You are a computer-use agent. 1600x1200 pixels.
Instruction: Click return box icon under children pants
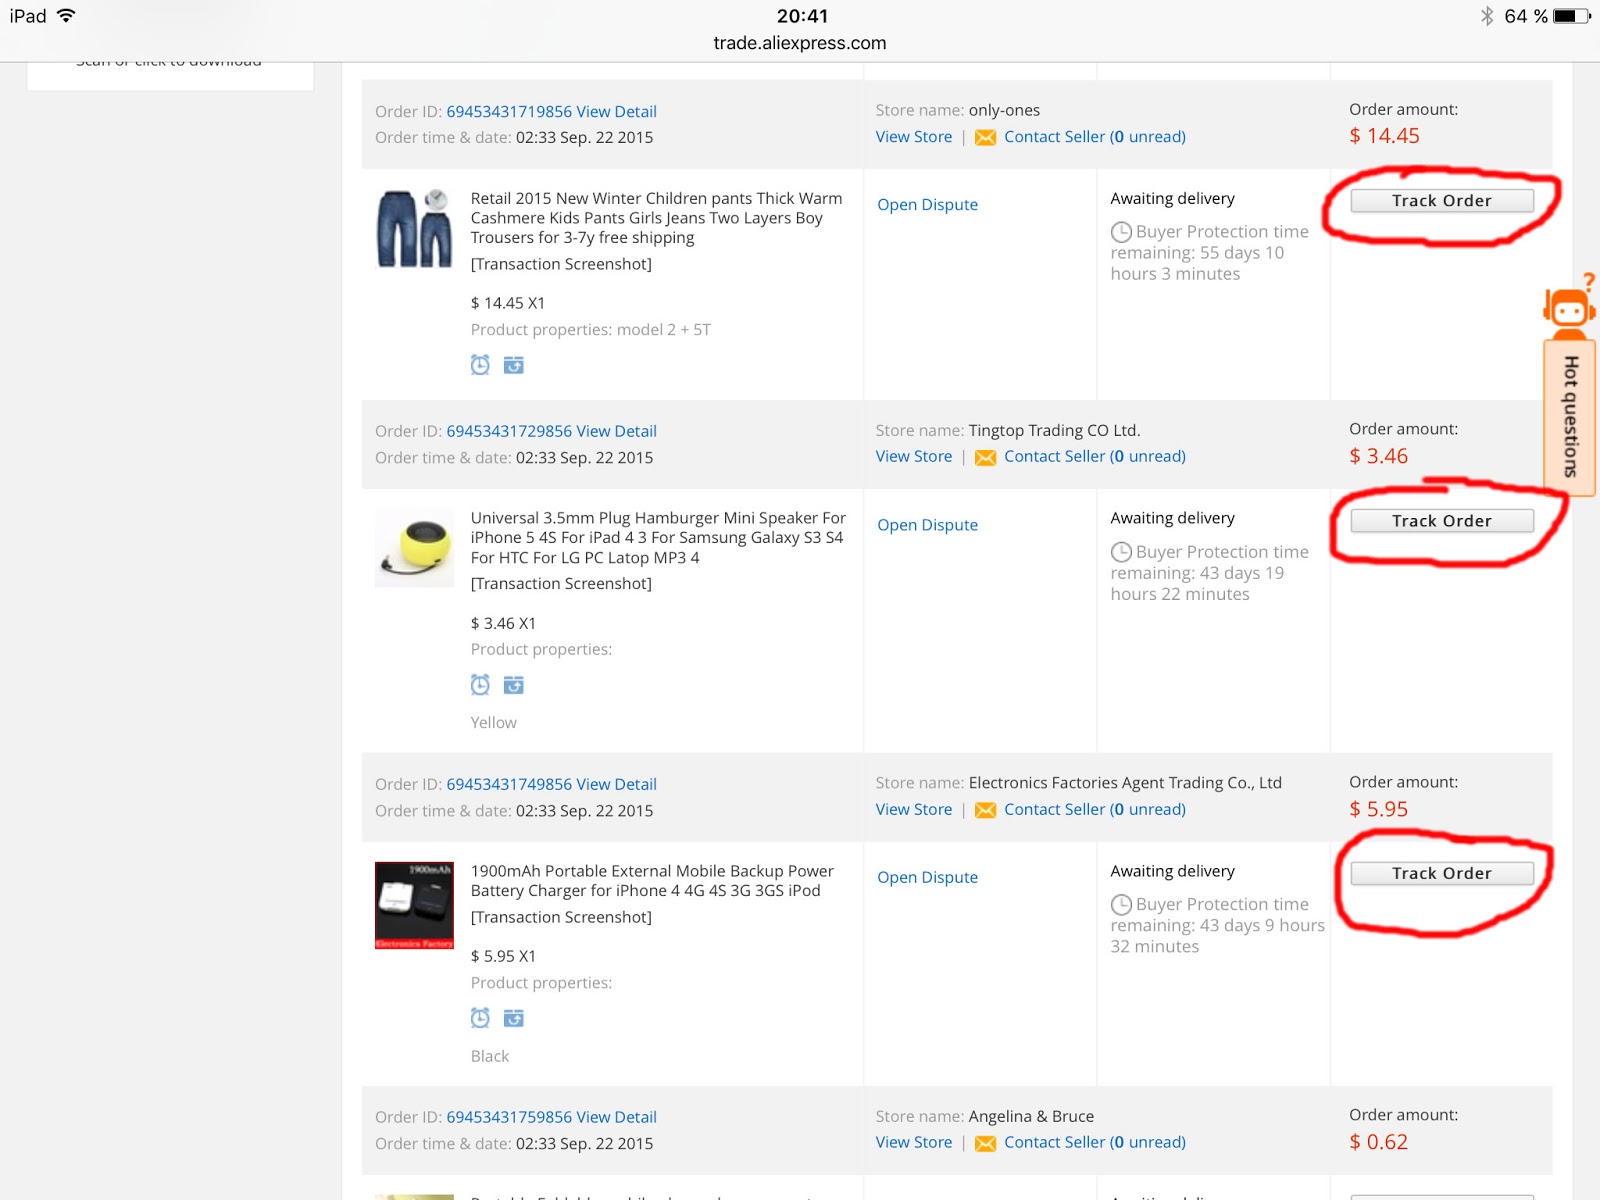tap(514, 365)
